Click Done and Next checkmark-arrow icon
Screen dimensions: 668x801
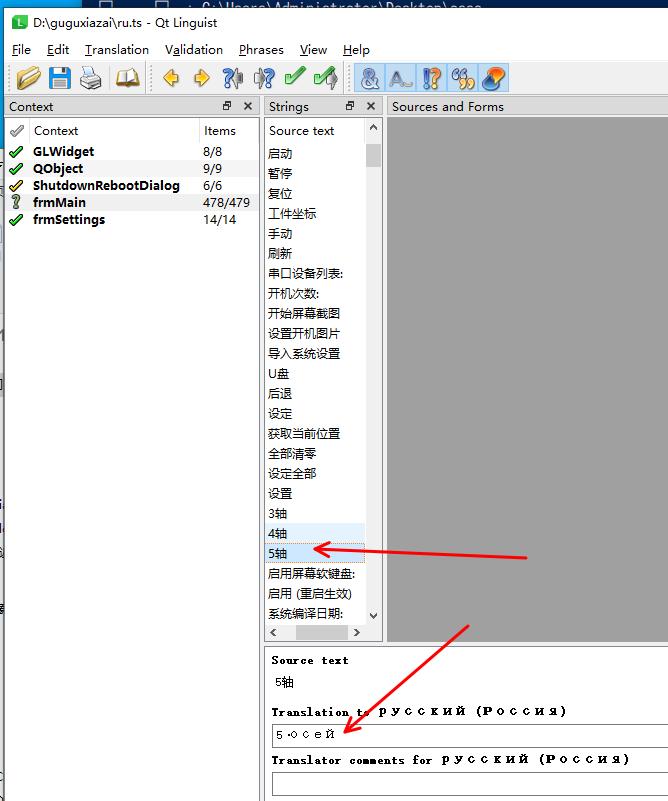(x=325, y=78)
